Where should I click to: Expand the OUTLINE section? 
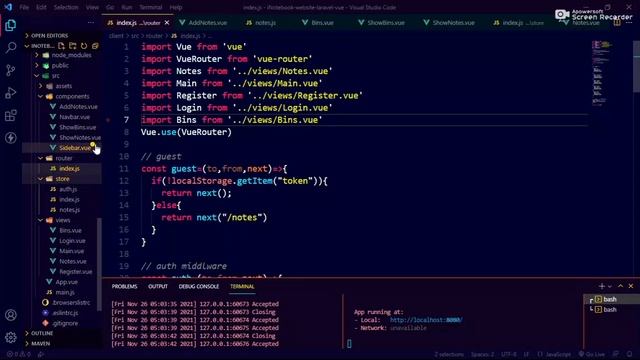click(41, 333)
